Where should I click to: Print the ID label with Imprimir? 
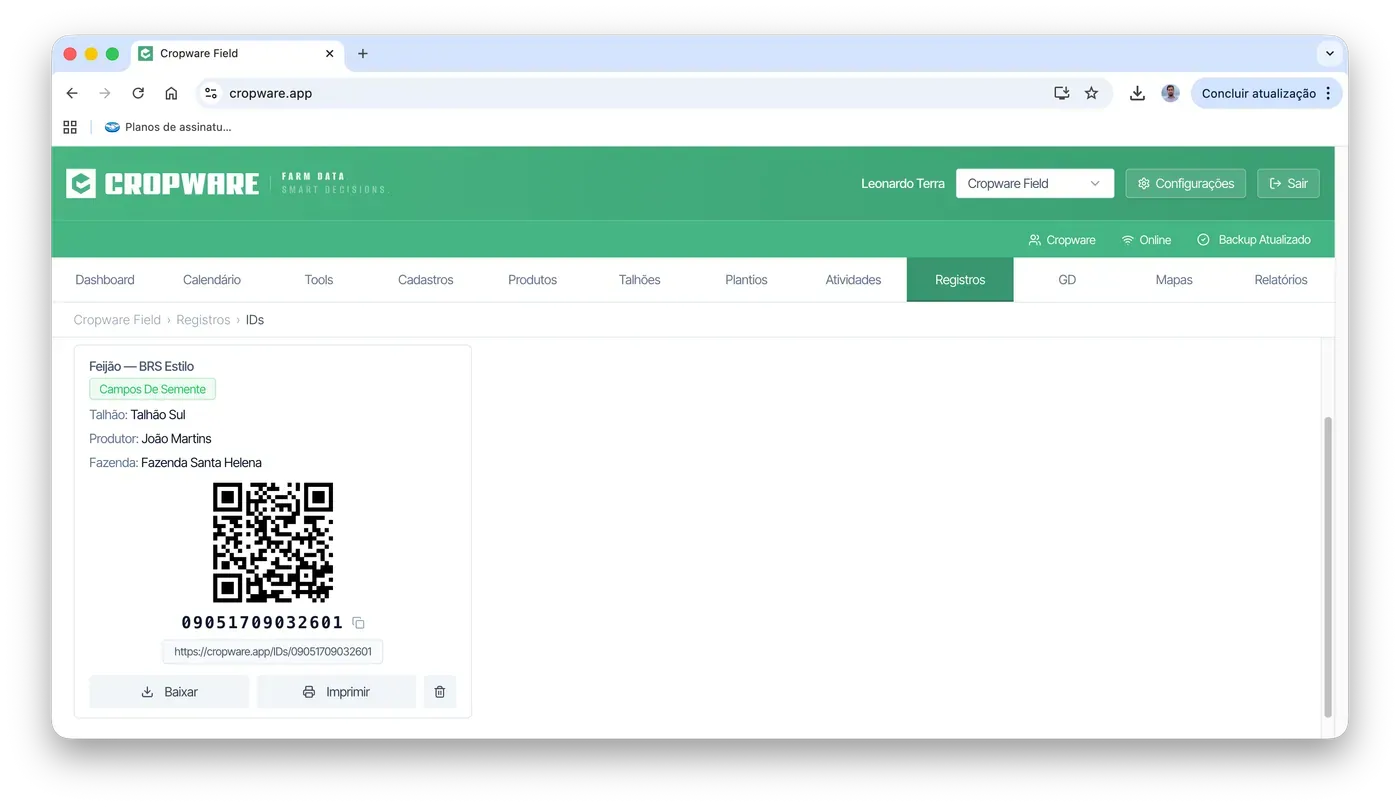click(x=336, y=692)
